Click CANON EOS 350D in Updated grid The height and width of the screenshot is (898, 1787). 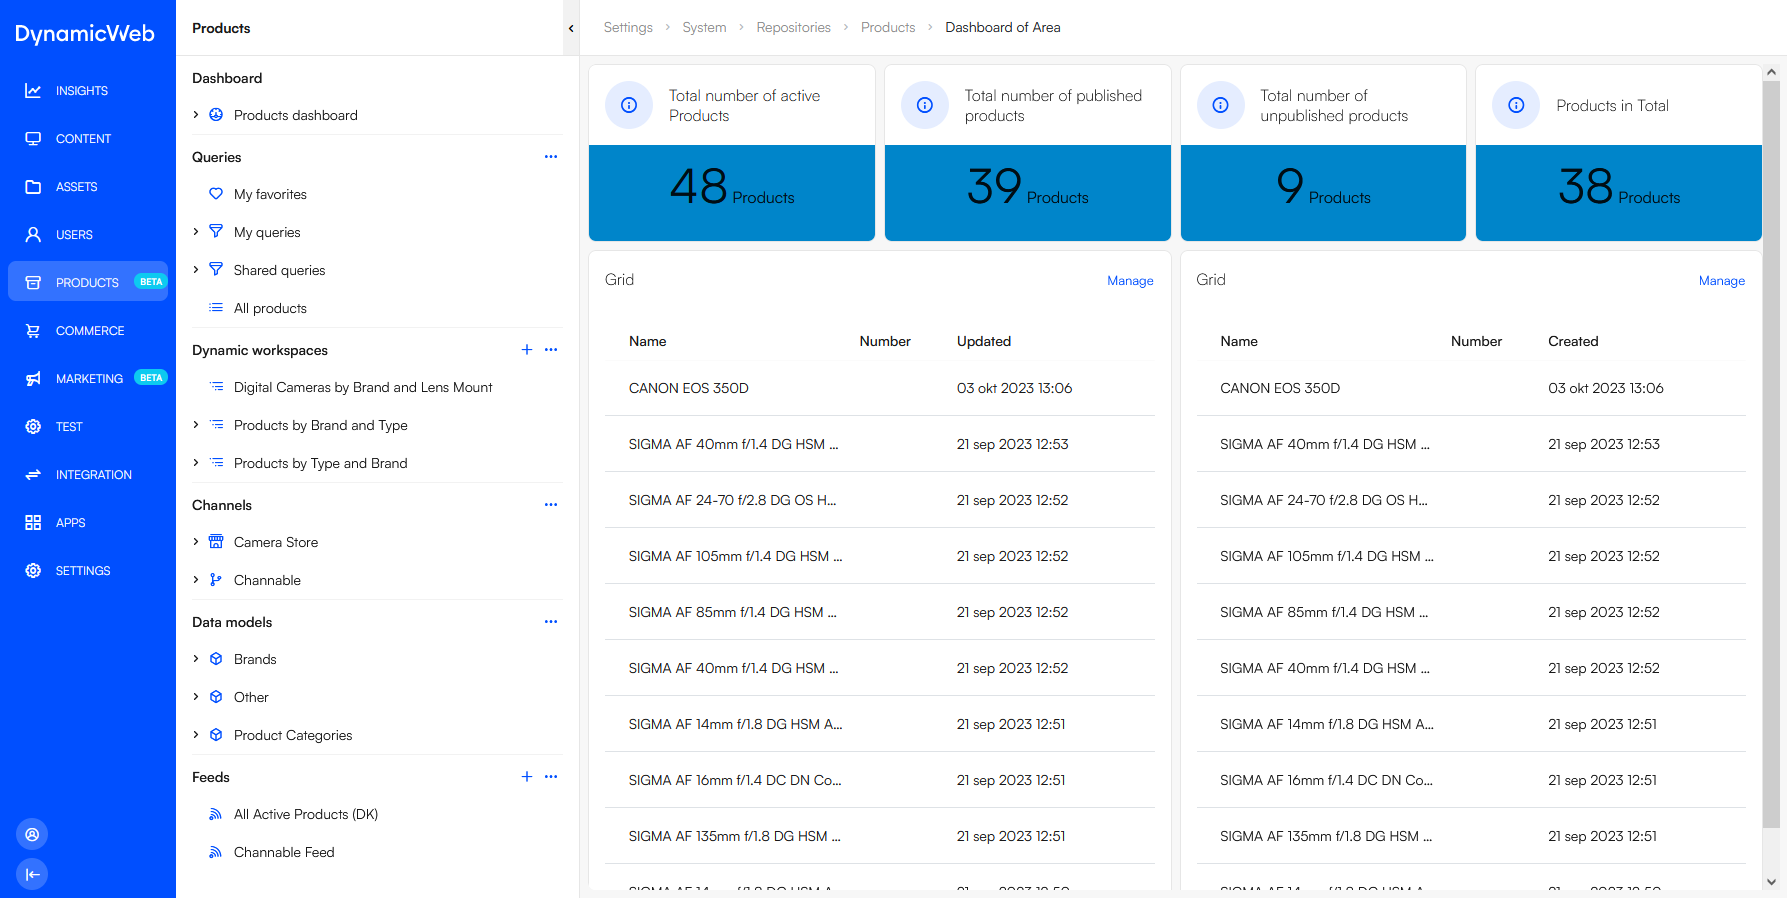pos(688,388)
